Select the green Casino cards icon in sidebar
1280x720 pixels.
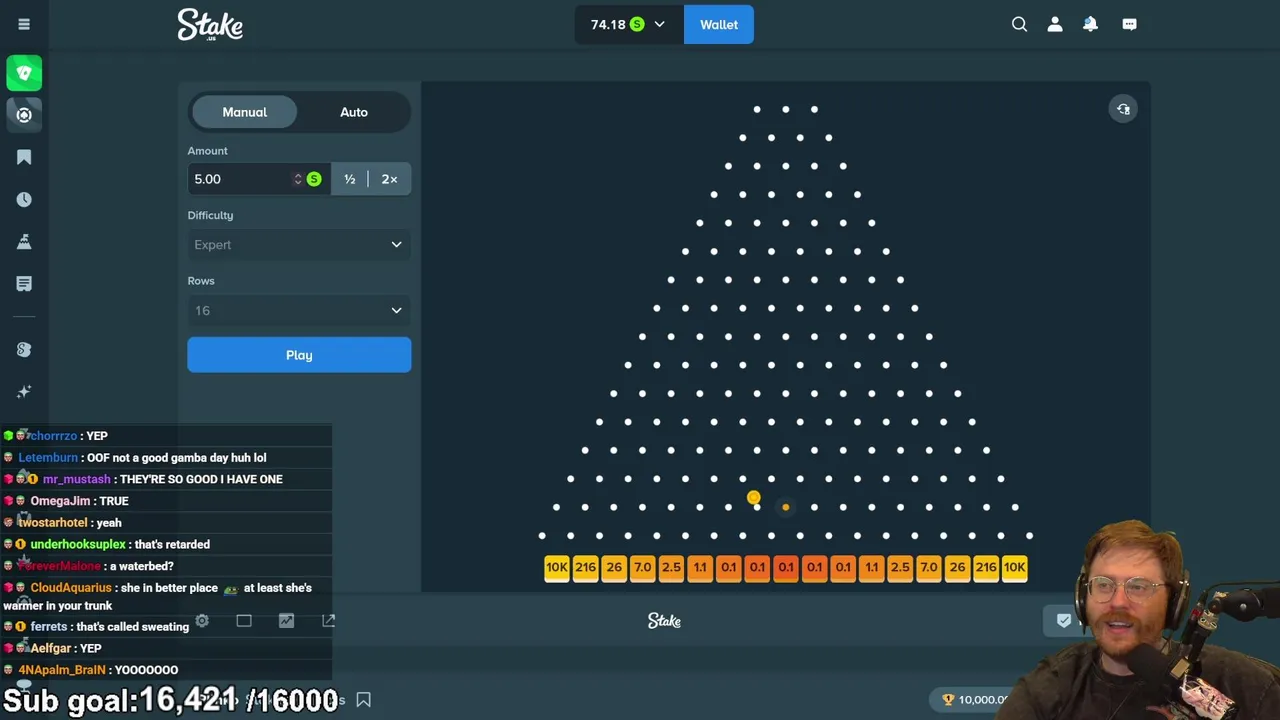tap(24, 73)
